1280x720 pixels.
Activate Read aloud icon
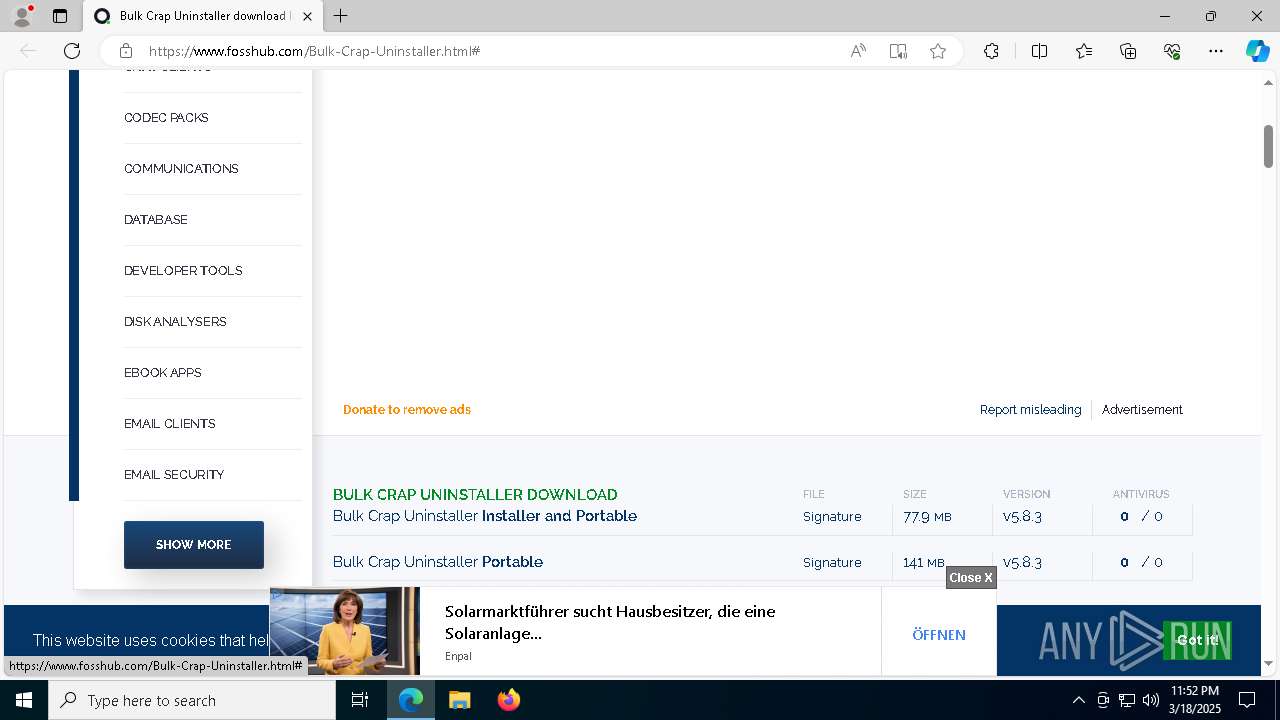pyautogui.click(x=858, y=51)
